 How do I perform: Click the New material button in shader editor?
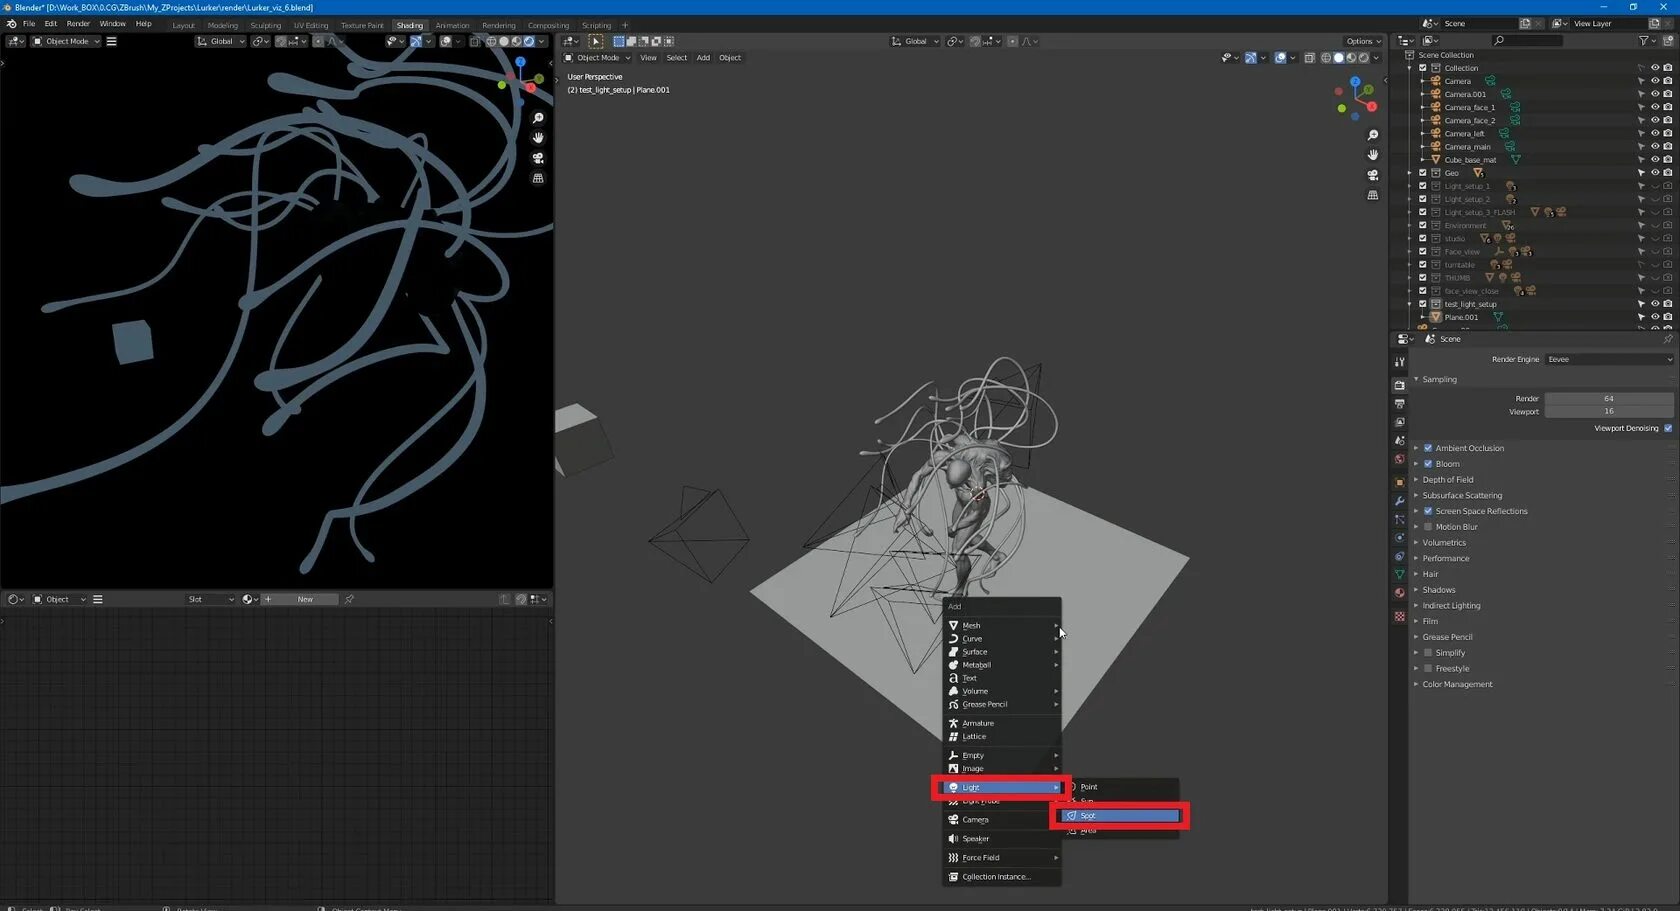(x=300, y=599)
